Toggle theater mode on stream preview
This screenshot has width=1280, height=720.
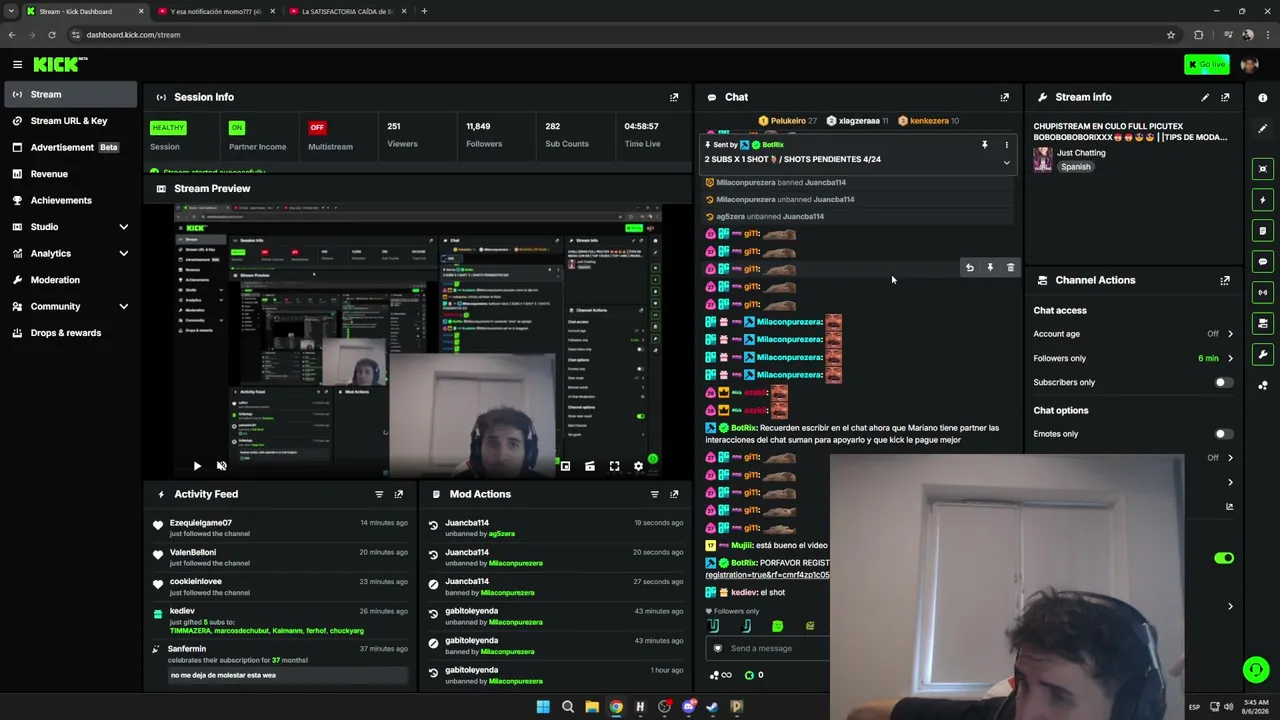[x=590, y=466]
